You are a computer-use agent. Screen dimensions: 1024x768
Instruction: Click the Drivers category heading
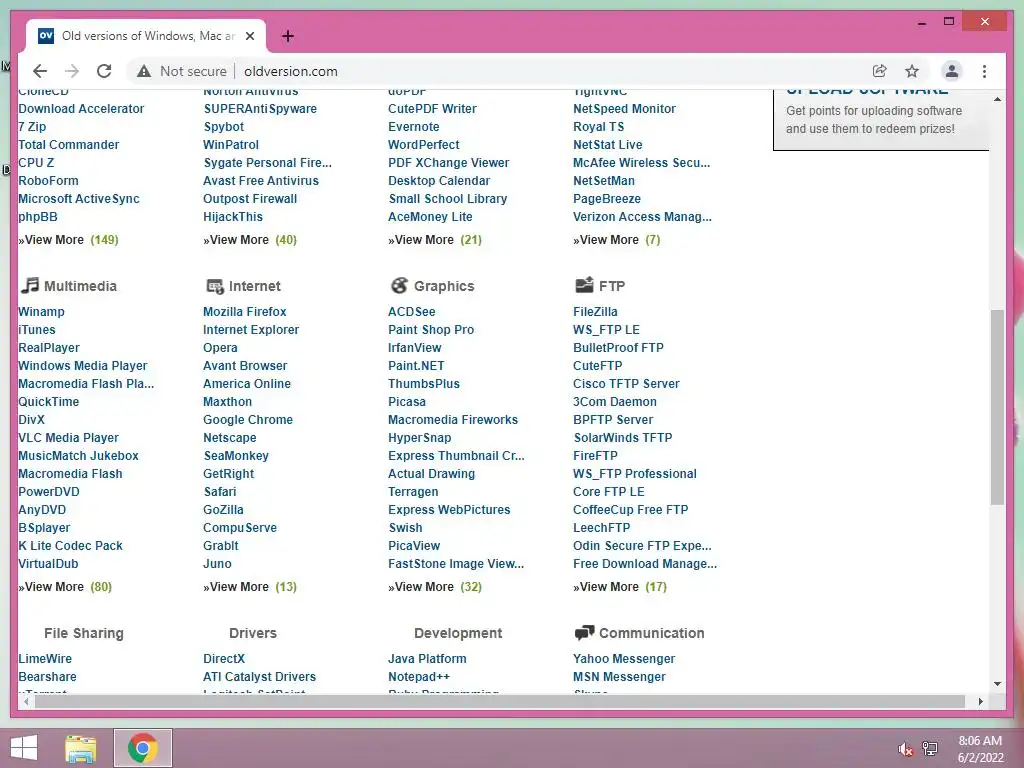(253, 633)
